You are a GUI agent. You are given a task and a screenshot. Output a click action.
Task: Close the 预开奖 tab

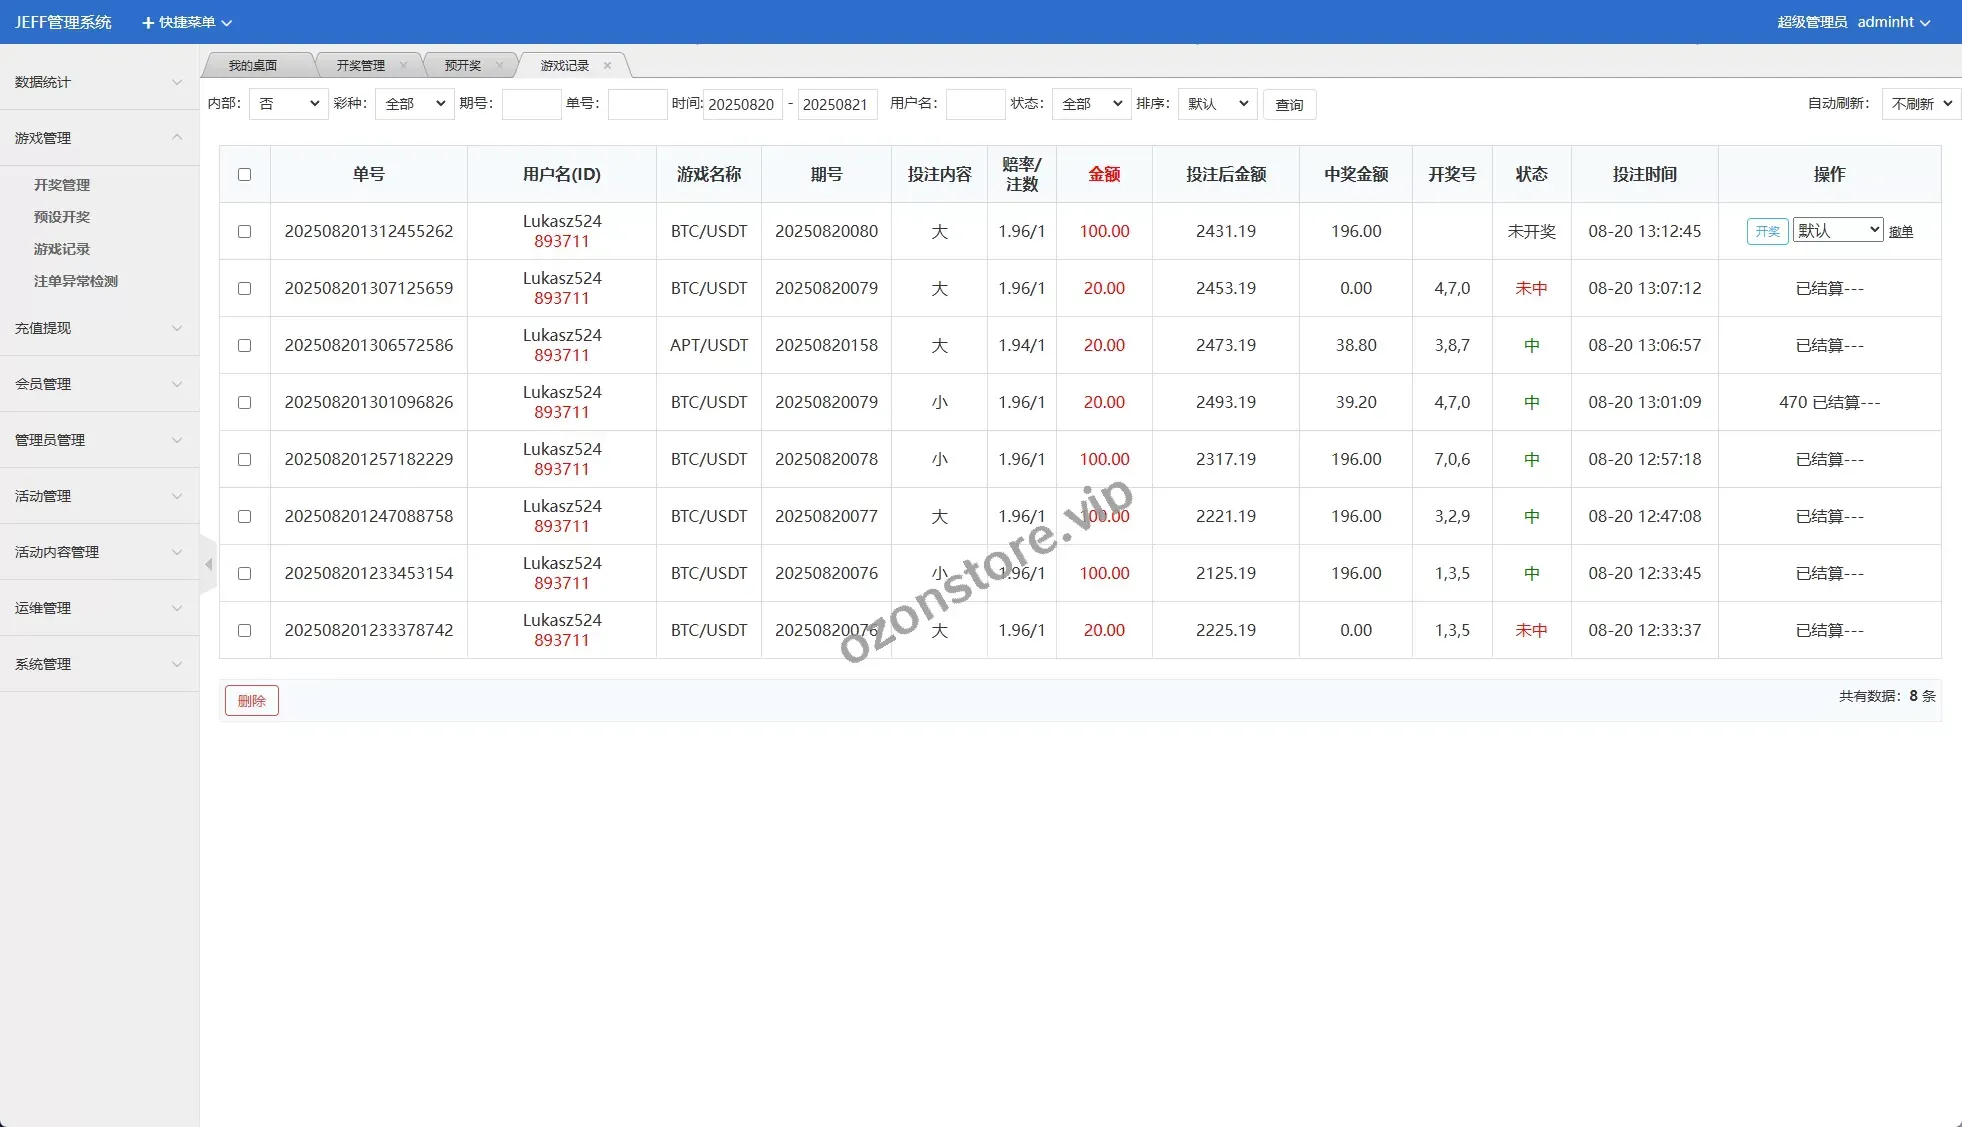click(x=499, y=66)
